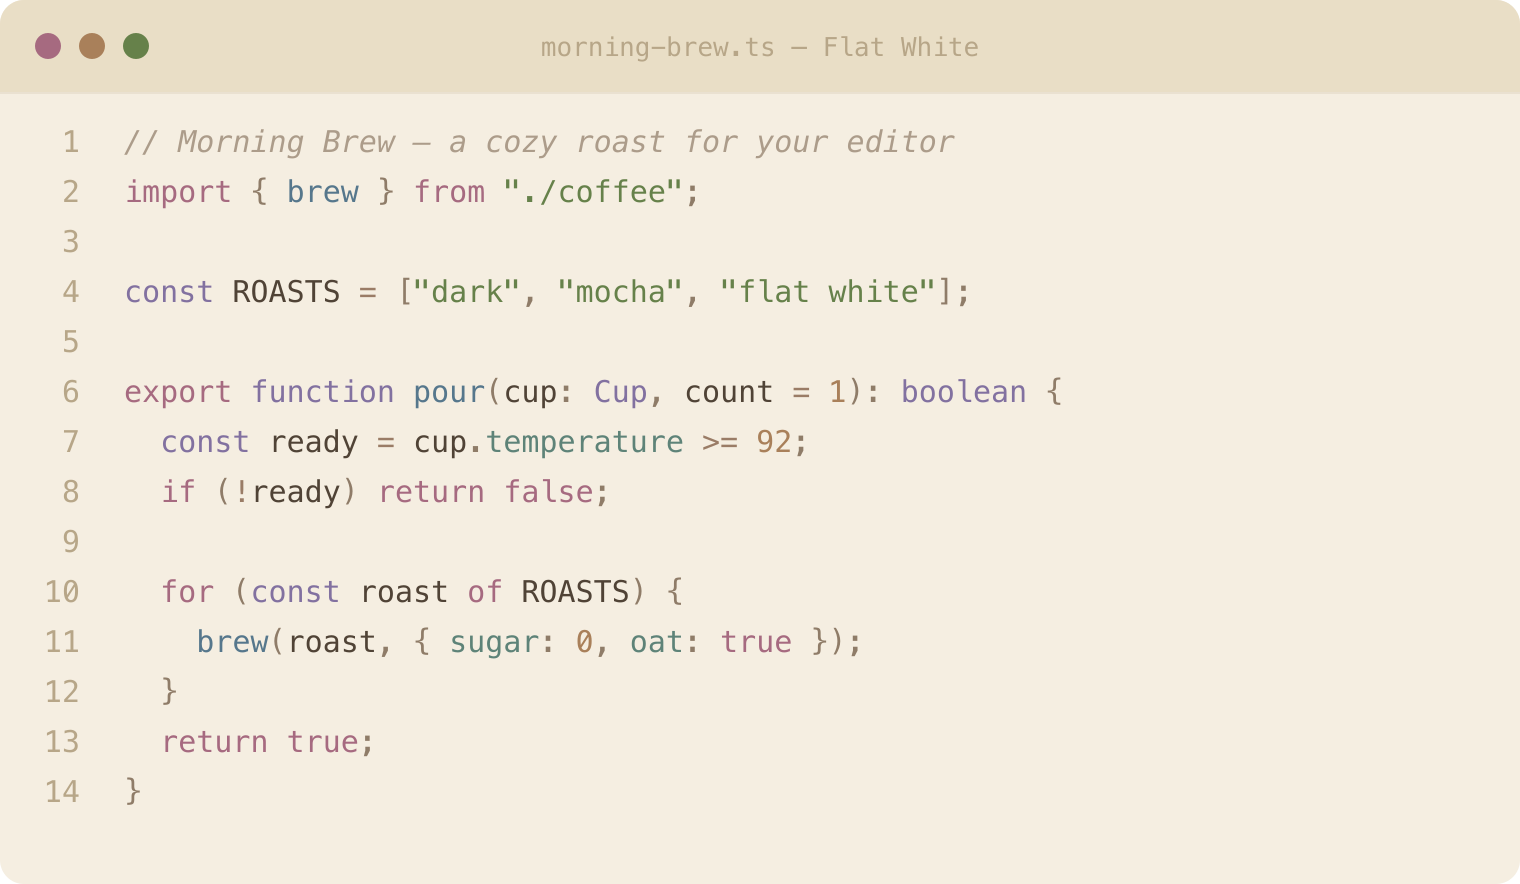Click the 'import' keyword on line 2
Image resolution: width=1520 pixels, height=884 pixels.
[x=178, y=192]
